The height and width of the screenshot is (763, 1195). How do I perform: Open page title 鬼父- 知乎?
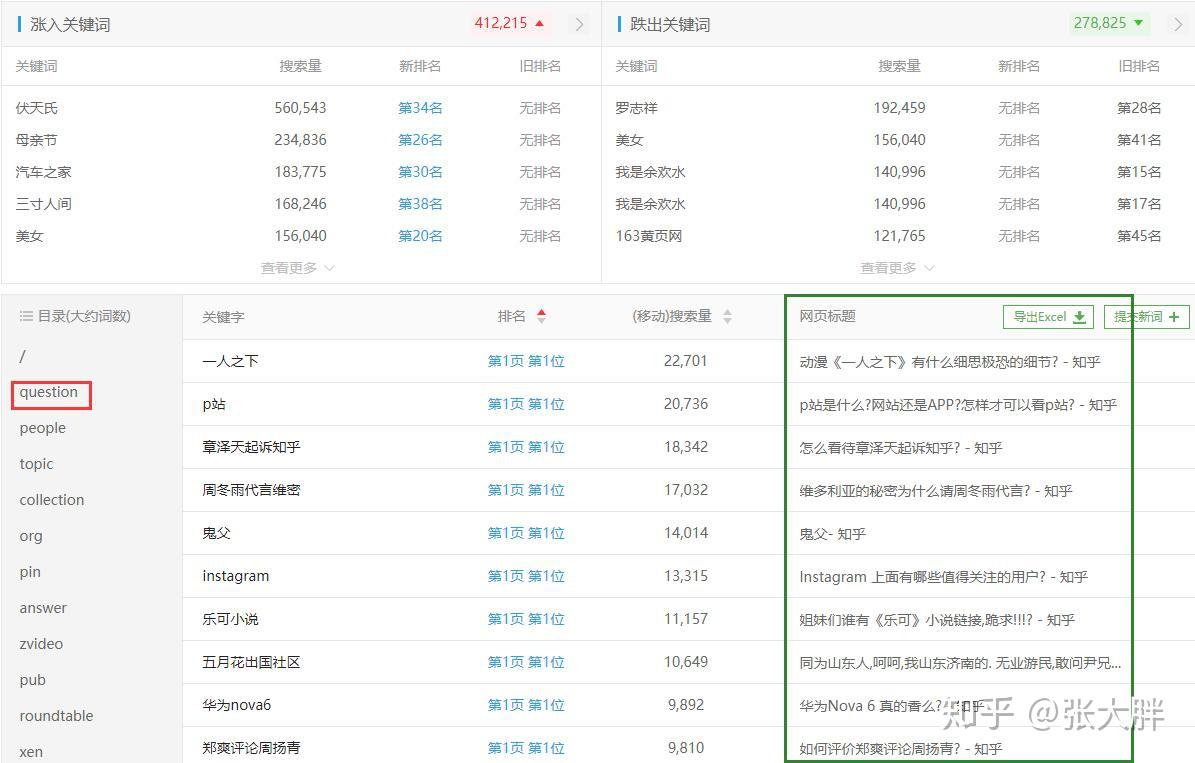(832, 534)
